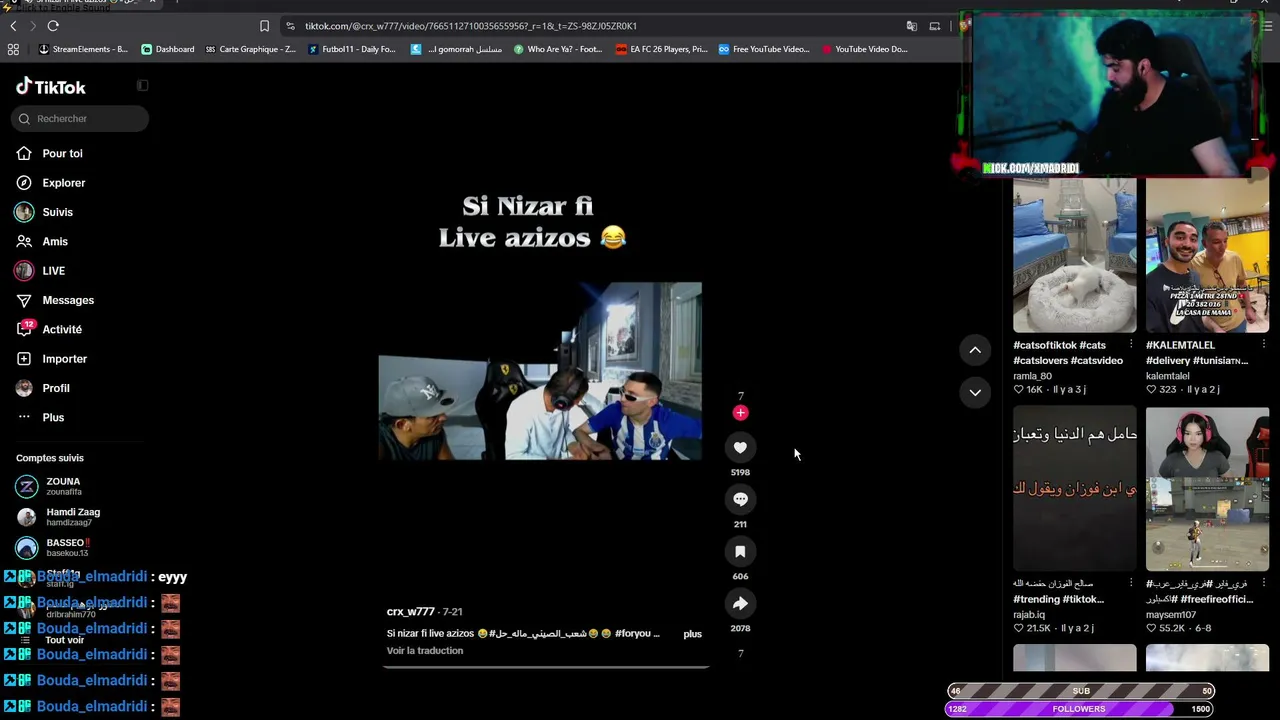
Task: Open Messages in the sidebar
Action: coord(68,300)
